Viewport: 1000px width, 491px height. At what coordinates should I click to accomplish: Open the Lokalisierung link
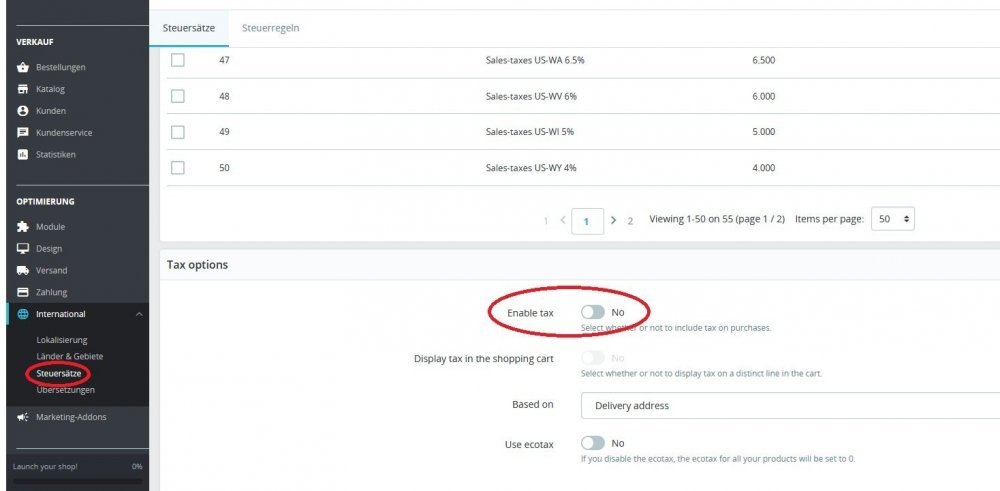tap(62, 340)
